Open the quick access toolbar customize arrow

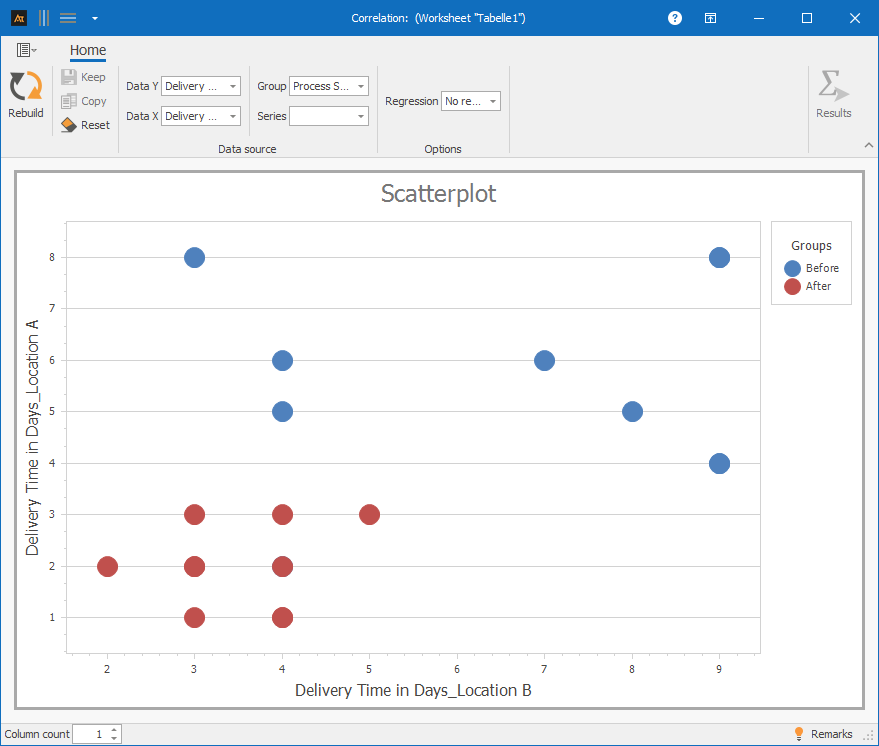pos(94,18)
